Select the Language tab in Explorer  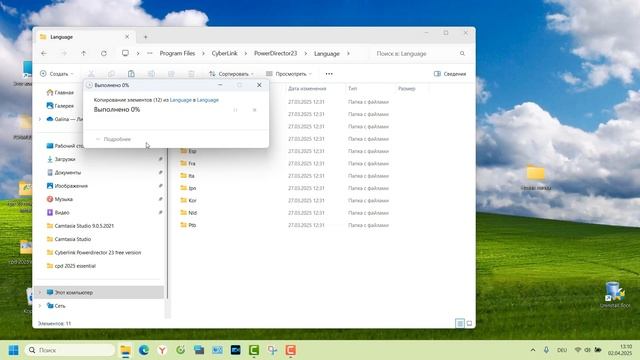point(85,37)
